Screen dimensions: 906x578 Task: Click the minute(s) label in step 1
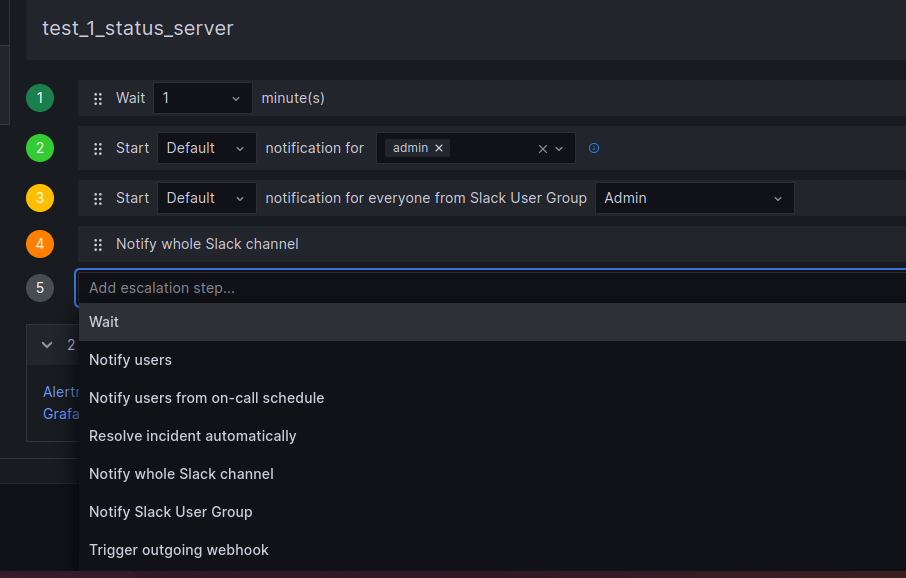[293, 98]
